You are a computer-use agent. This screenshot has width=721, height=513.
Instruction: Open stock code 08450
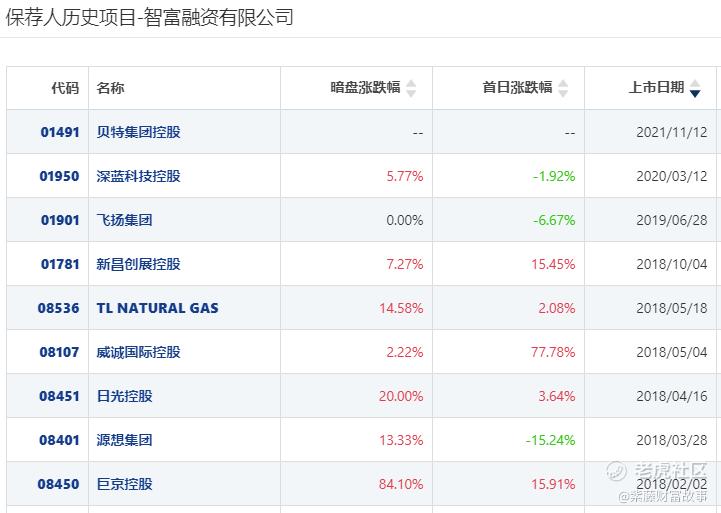(x=58, y=484)
